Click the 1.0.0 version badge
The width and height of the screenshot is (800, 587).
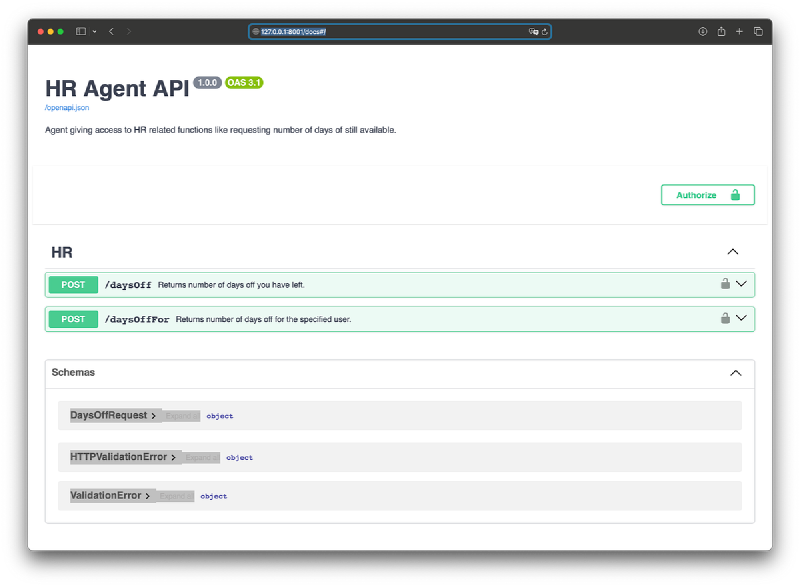tap(207, 83)
